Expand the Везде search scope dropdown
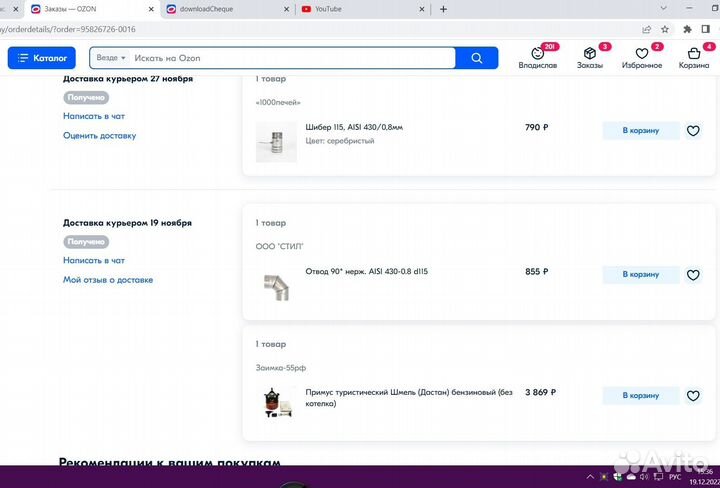The width and height of the screenshot is (720, 488). tap(111, 58)
